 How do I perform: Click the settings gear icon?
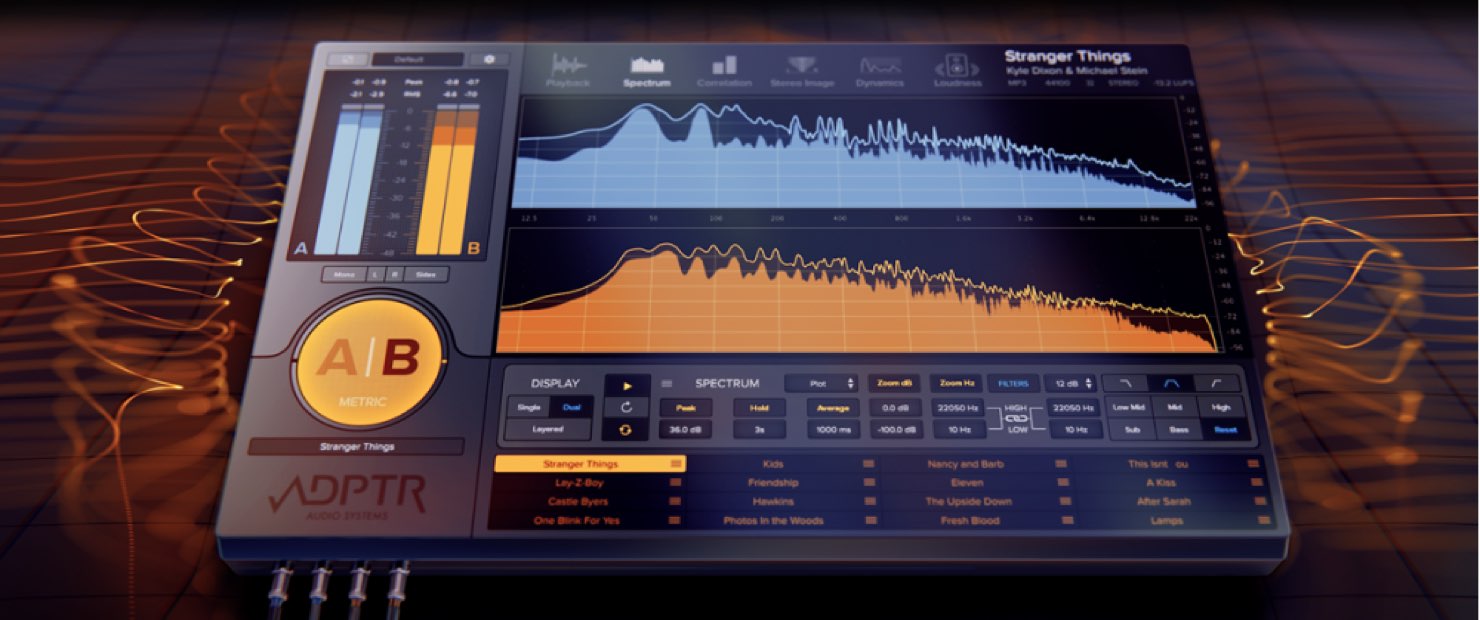coord(489,59)
